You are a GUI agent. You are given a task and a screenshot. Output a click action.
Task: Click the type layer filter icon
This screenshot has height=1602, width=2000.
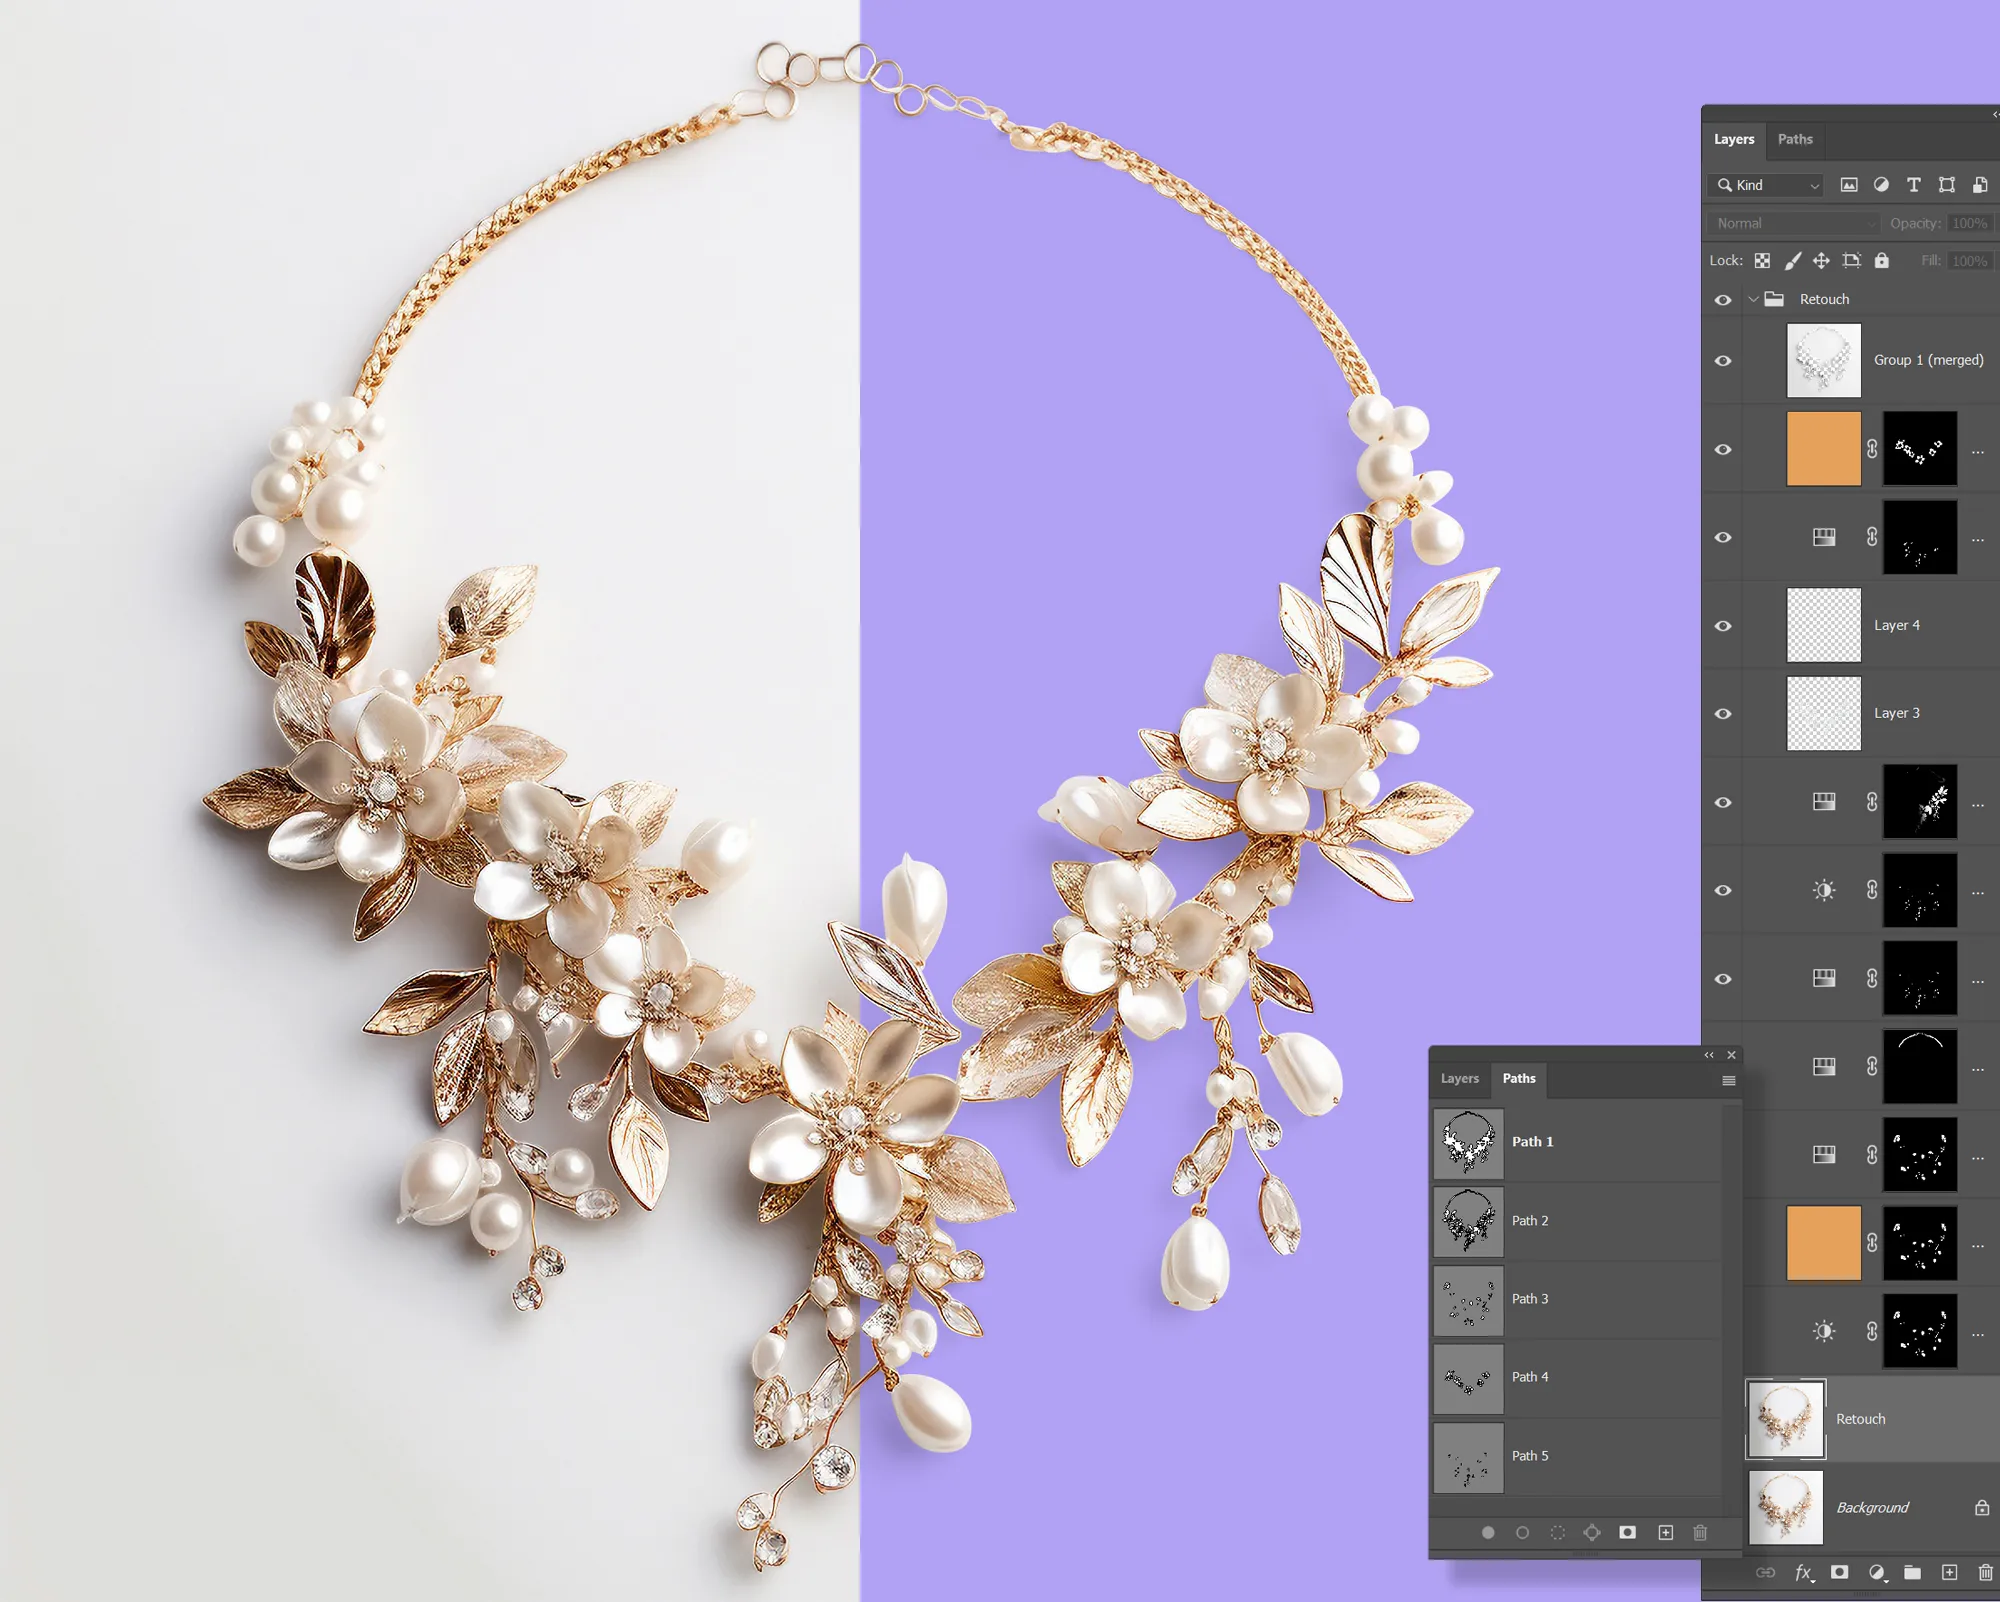pyautogui.click(x=1913, y=185)
